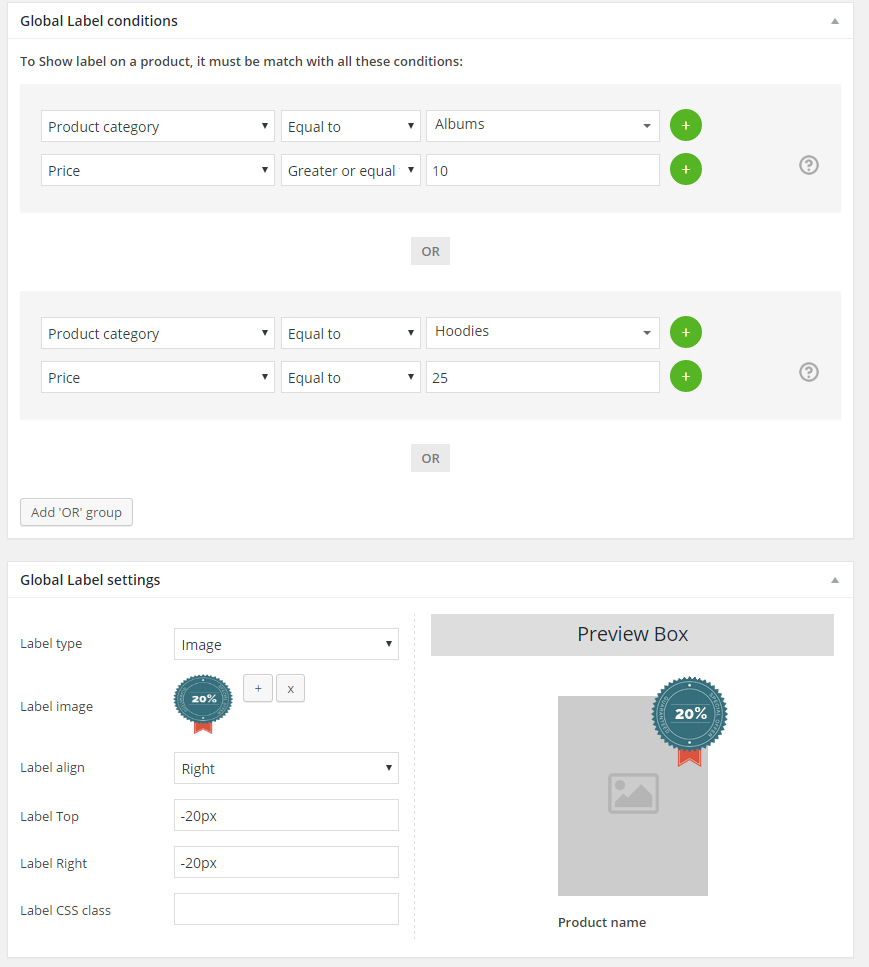Screen dimensions: 869x967
Task: Click Add 'OR' group button
Action: click(76, 512)
